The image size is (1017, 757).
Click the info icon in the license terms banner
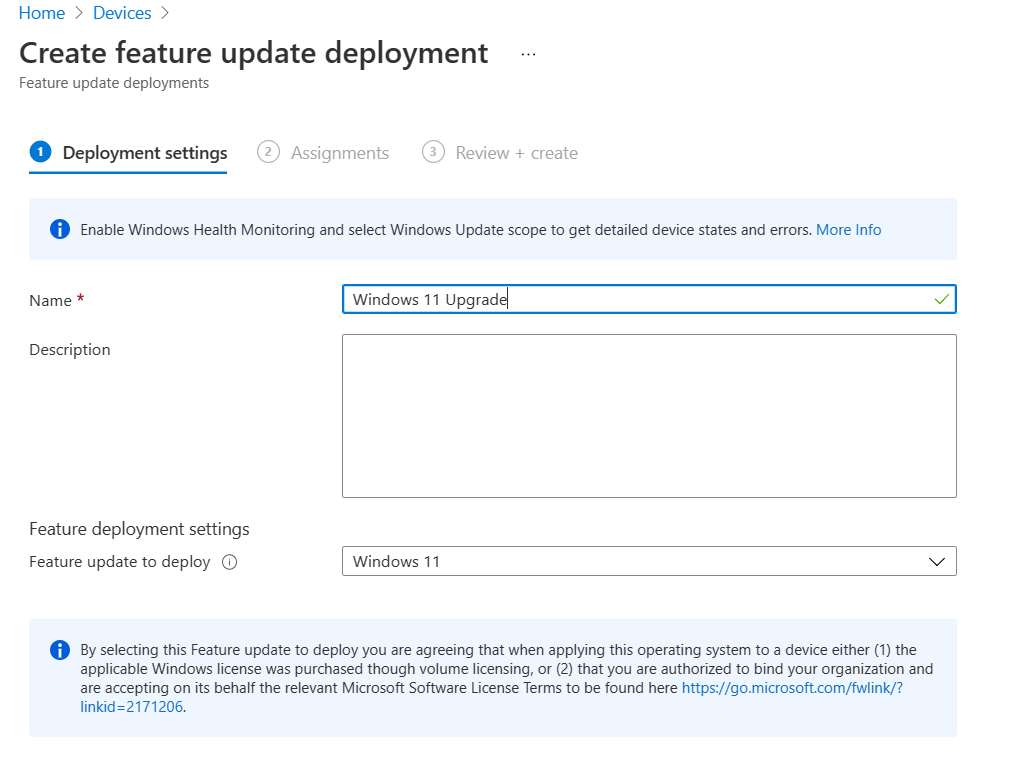(60, 649)
